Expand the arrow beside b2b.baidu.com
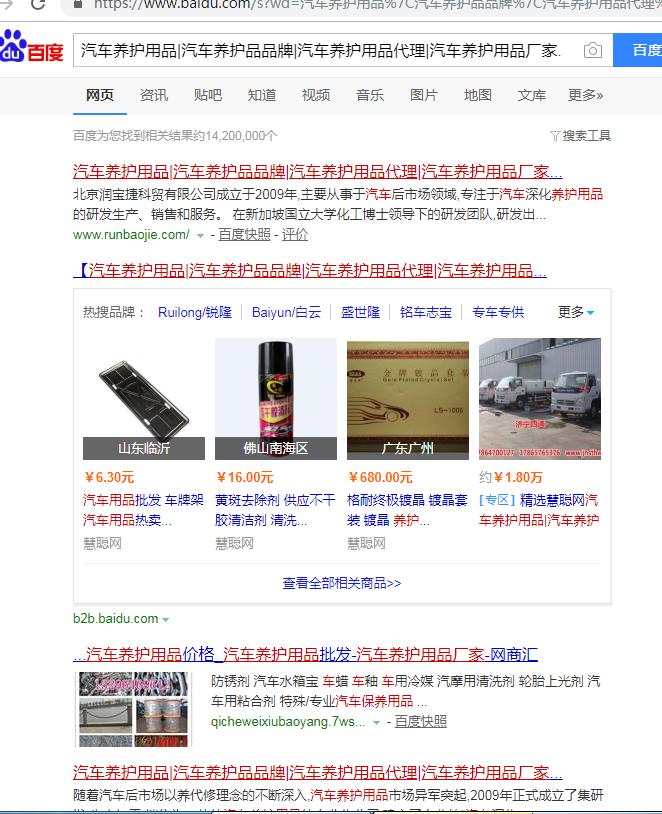 tap(166, 620)
